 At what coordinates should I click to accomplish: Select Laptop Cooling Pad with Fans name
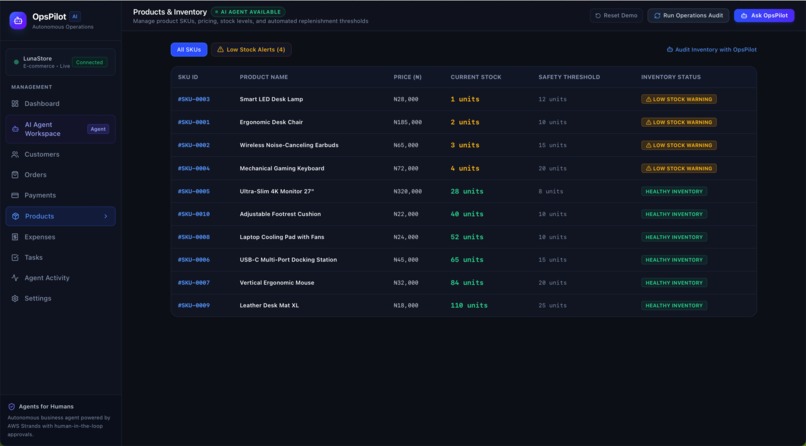(282, 237)
